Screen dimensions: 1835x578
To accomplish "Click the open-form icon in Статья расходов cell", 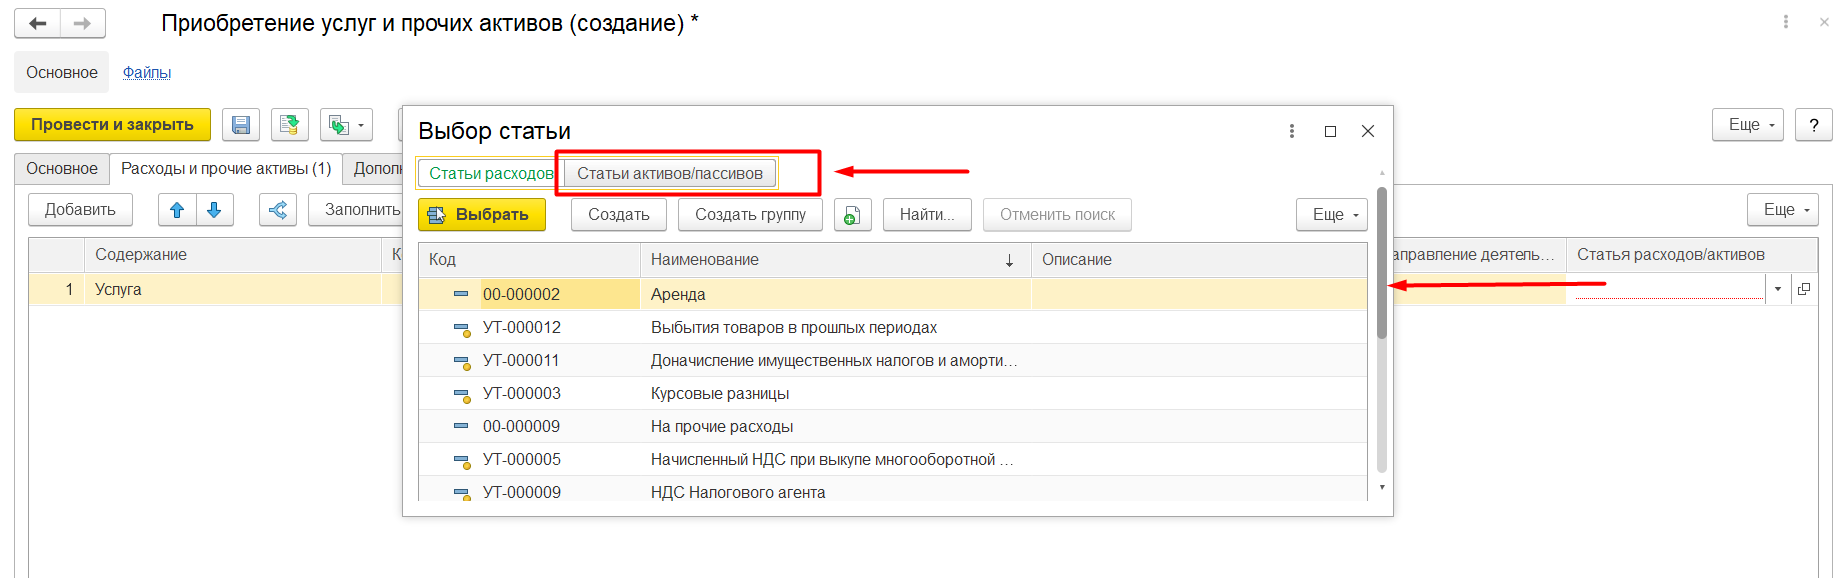I will [x=1804, y=289].
